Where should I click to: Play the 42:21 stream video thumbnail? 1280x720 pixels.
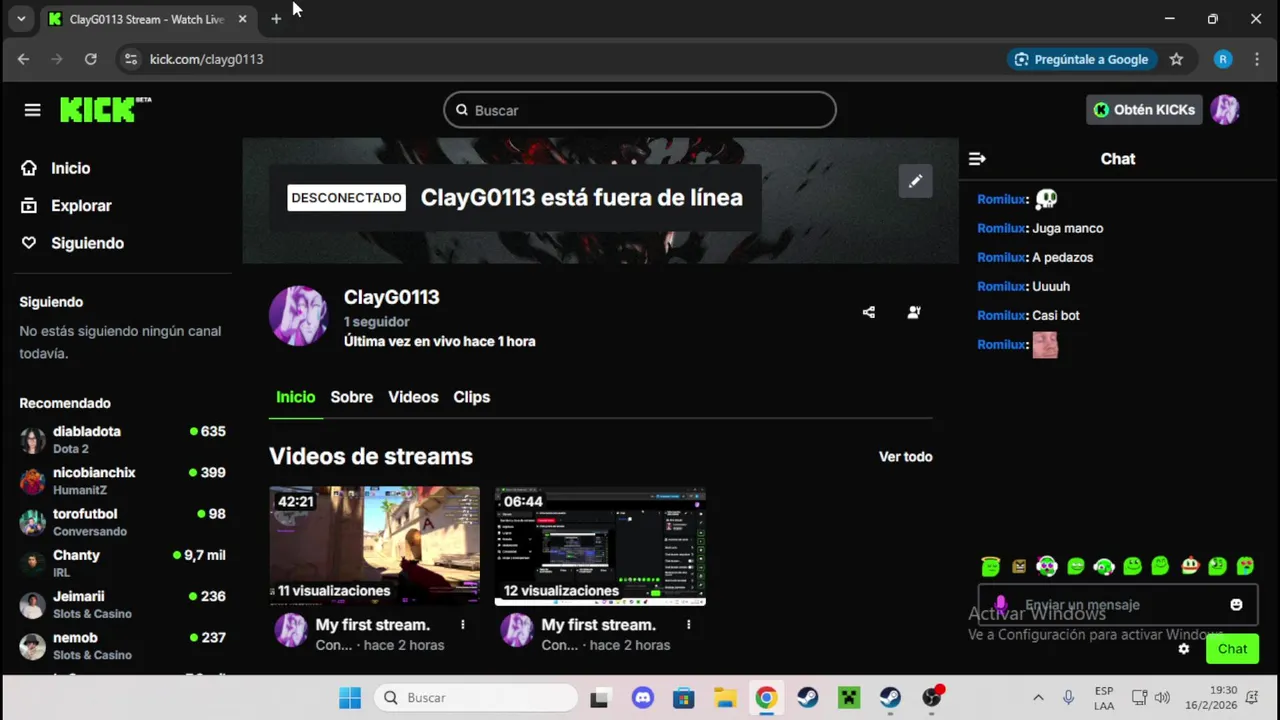point(374,546)
